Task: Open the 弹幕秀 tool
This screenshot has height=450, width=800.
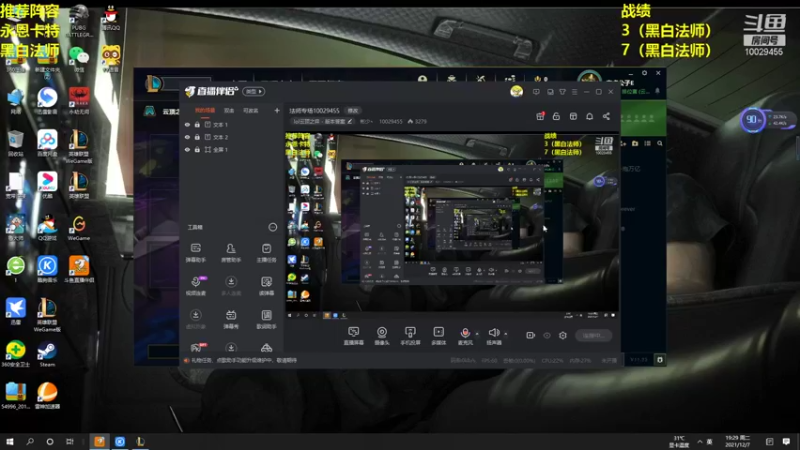Action: pos(231,319)
